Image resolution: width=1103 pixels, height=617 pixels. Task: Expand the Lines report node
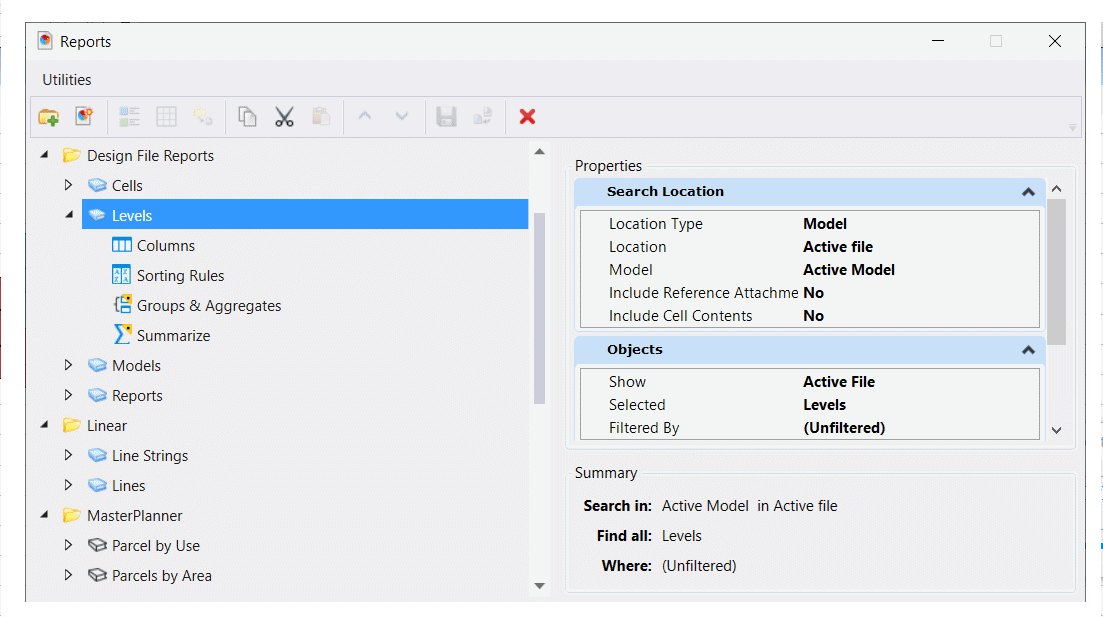point(68,485)
